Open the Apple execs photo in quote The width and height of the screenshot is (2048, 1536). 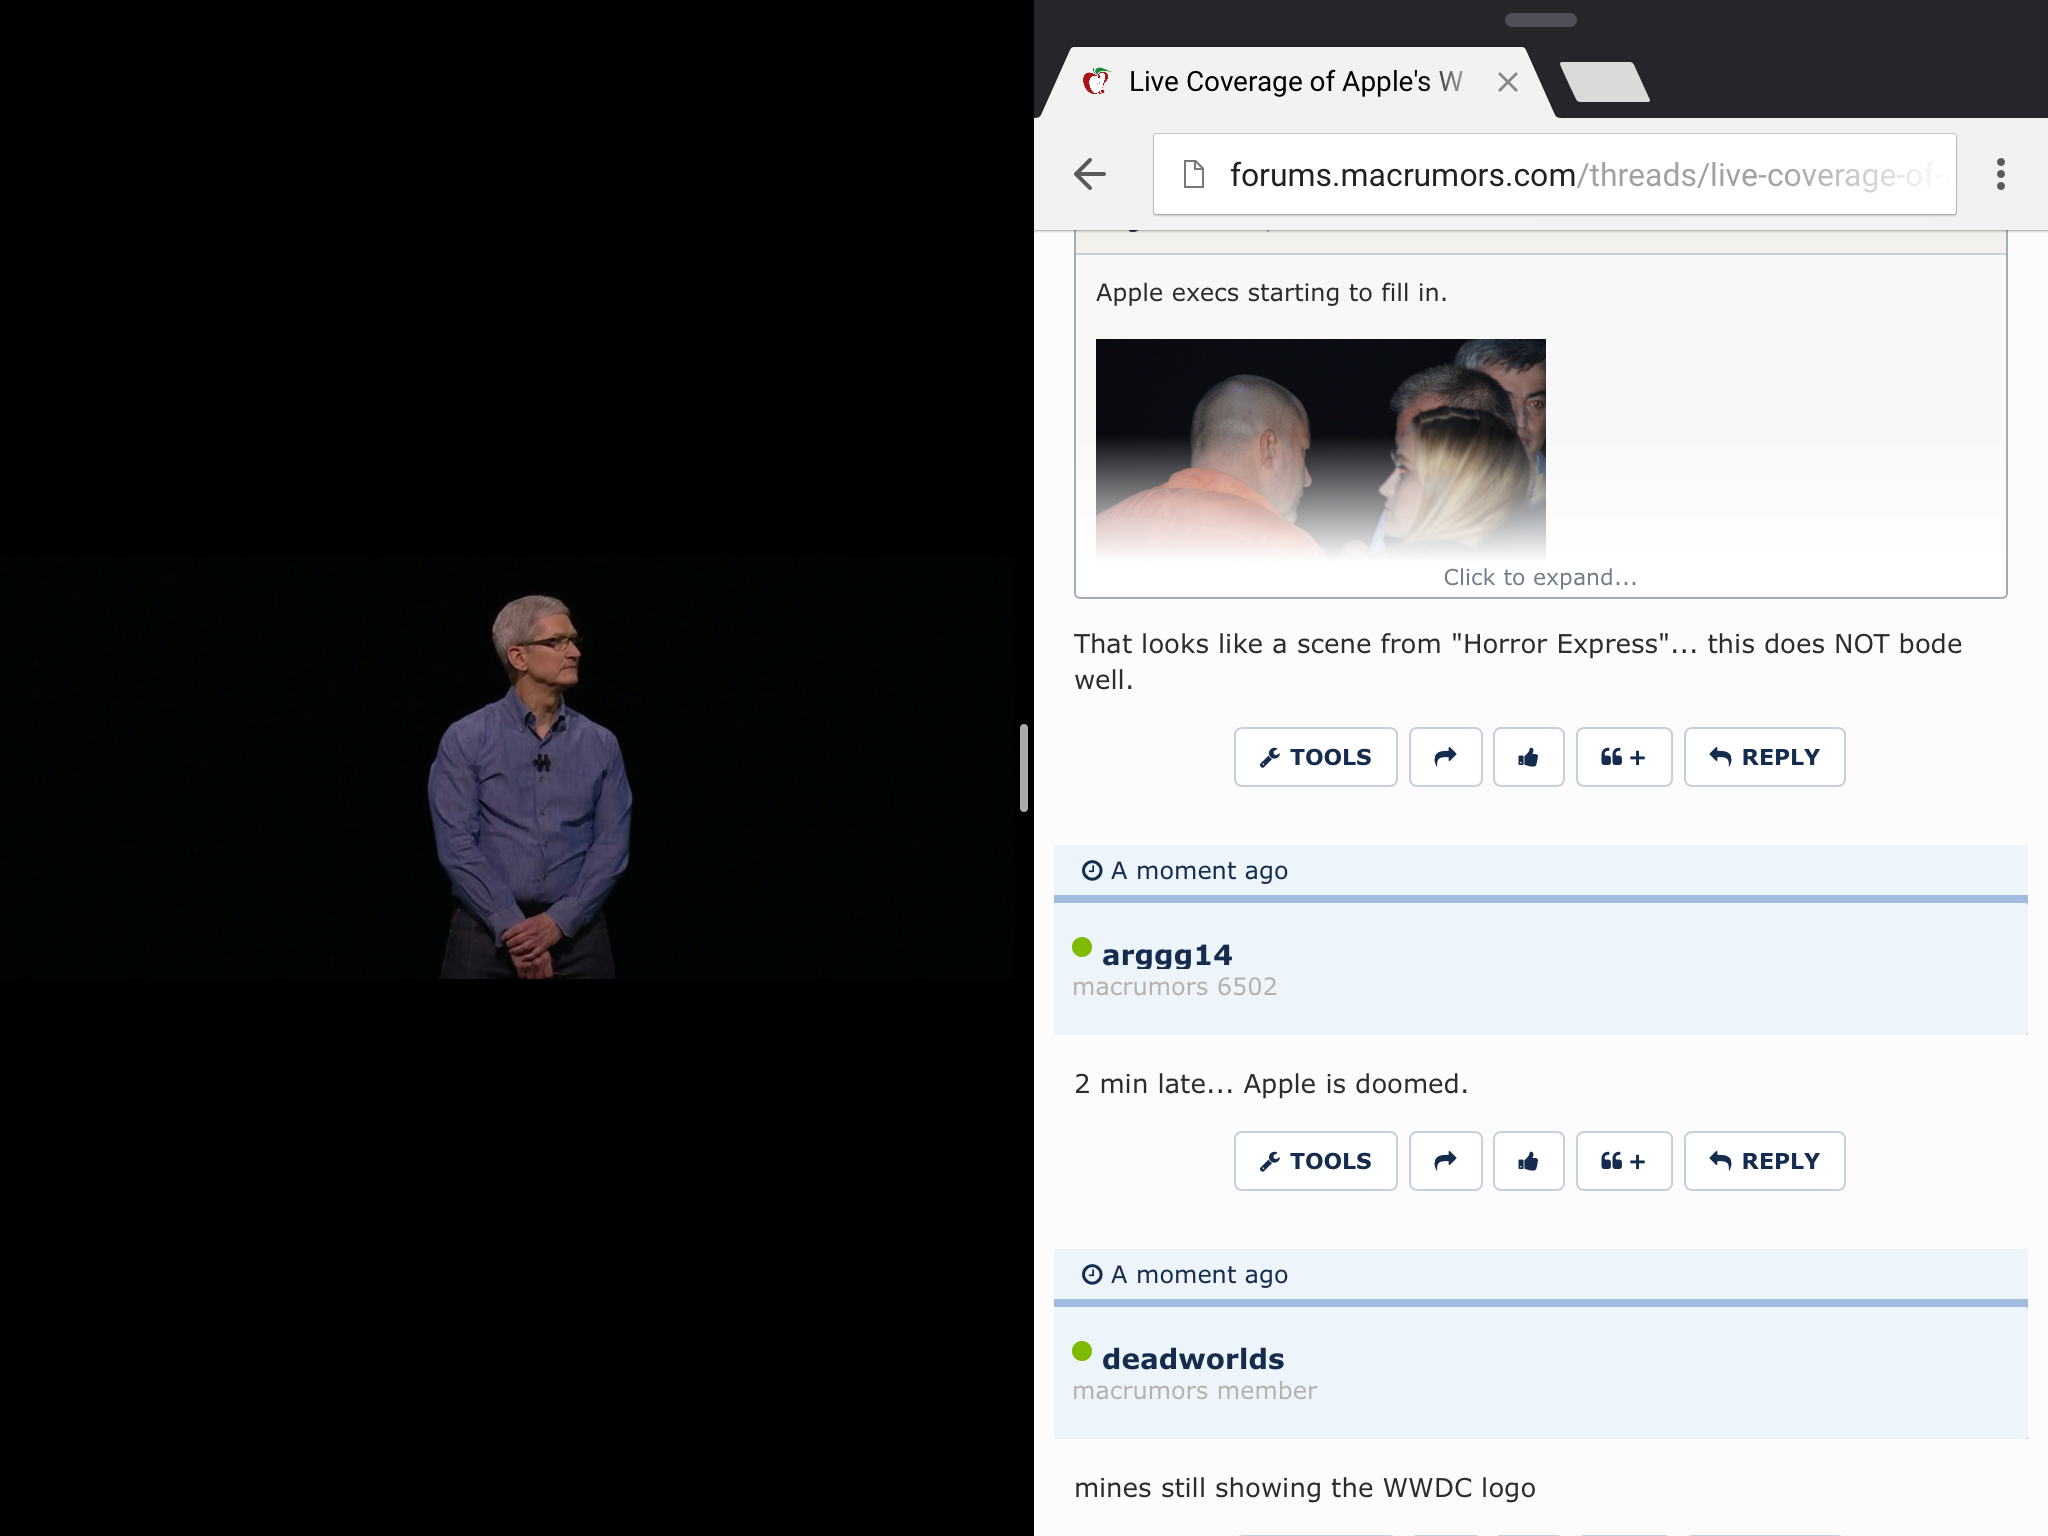point(1320,449)
